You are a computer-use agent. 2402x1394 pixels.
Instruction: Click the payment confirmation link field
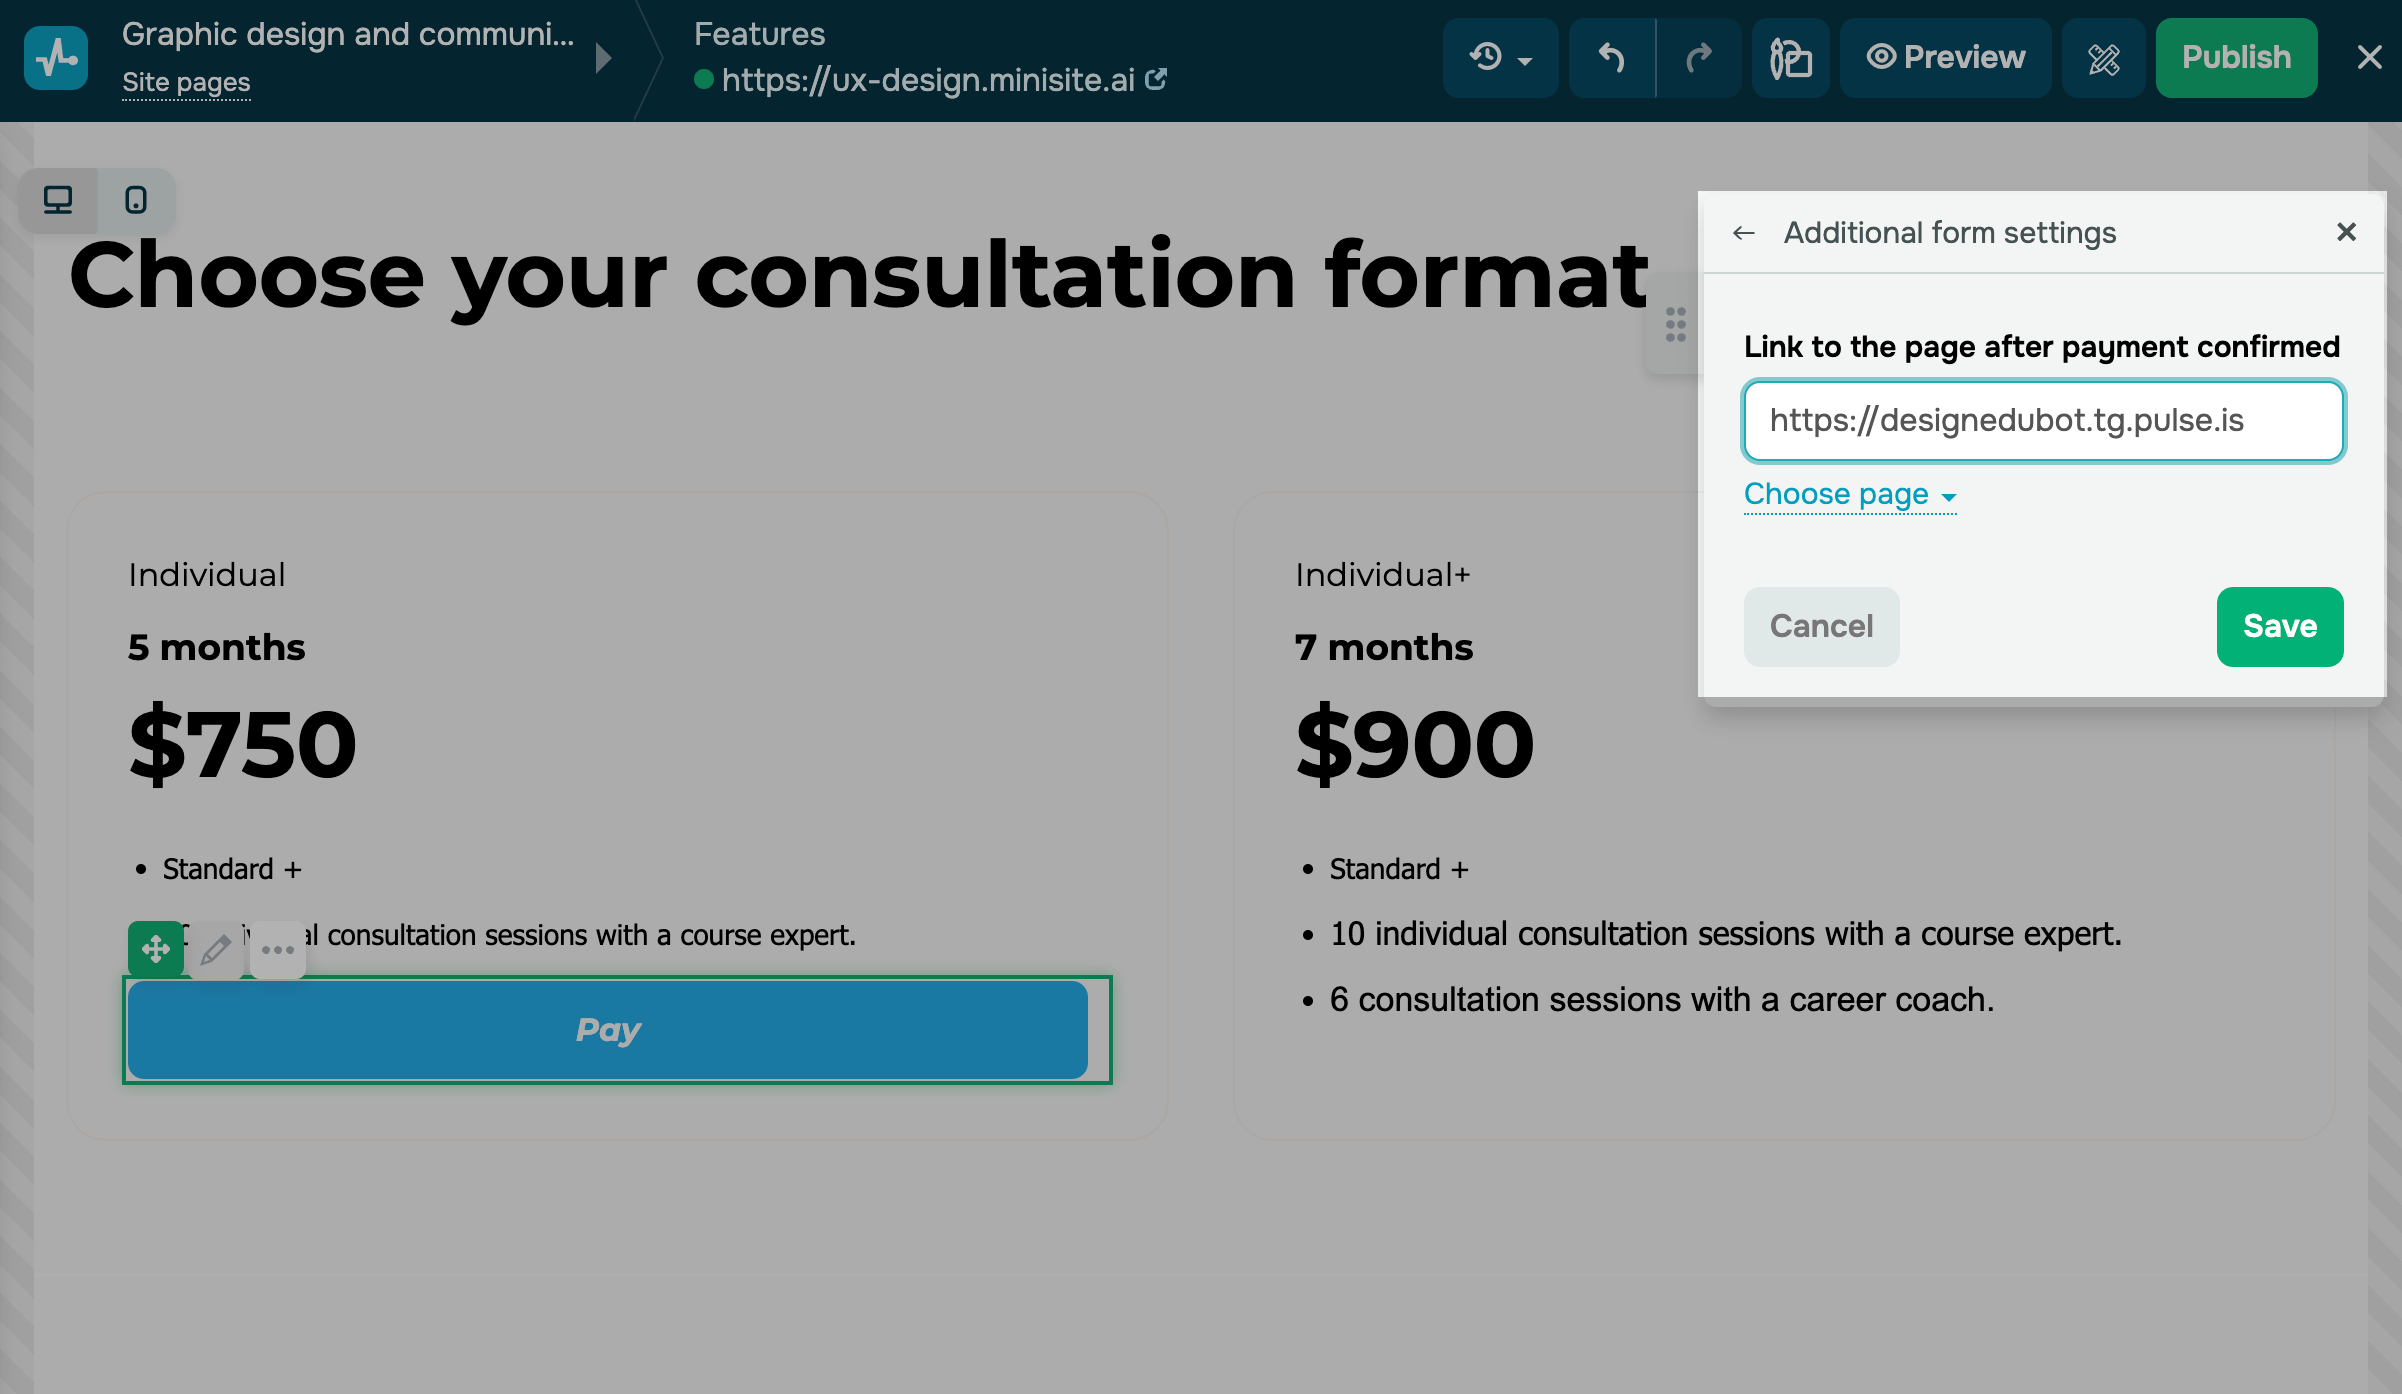coord(2043,421)
